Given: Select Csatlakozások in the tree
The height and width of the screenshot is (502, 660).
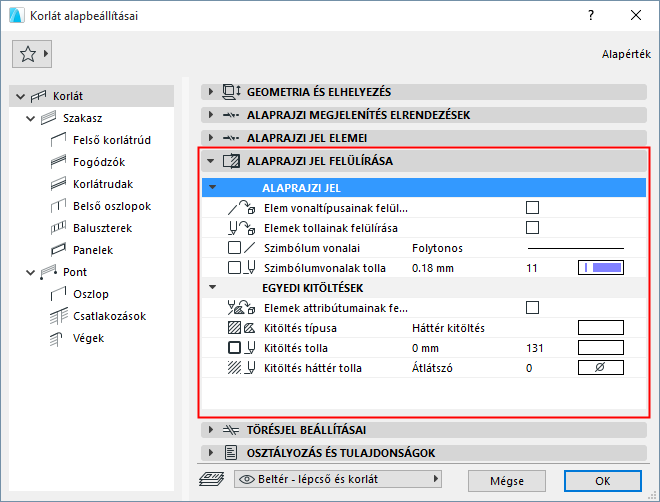Looking at the screenshot, I should coord(109,316).
